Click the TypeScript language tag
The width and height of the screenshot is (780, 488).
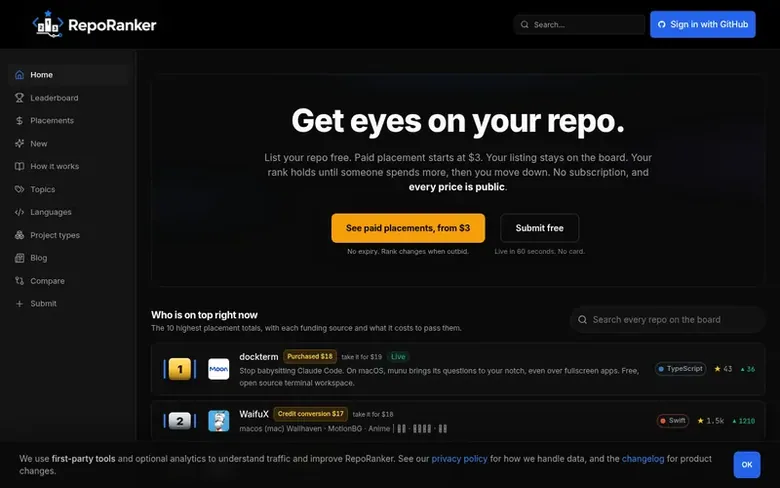(x=681, y=369)
